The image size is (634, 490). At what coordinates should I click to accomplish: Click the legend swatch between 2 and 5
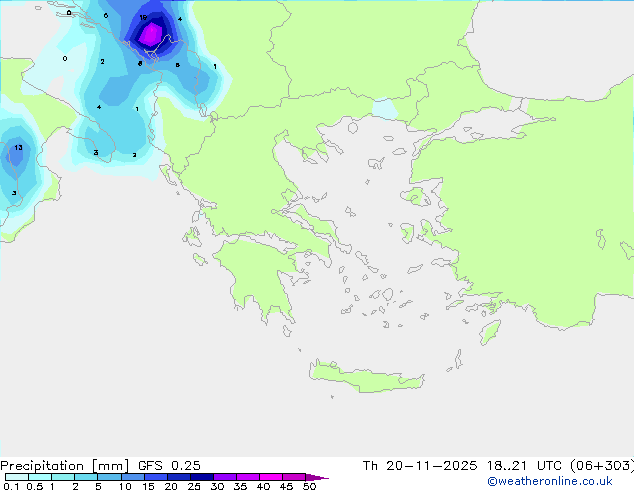(86, 477)
